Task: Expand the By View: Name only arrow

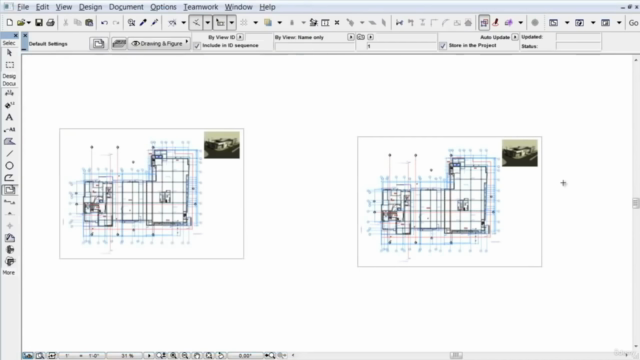Action: [350, 37]
